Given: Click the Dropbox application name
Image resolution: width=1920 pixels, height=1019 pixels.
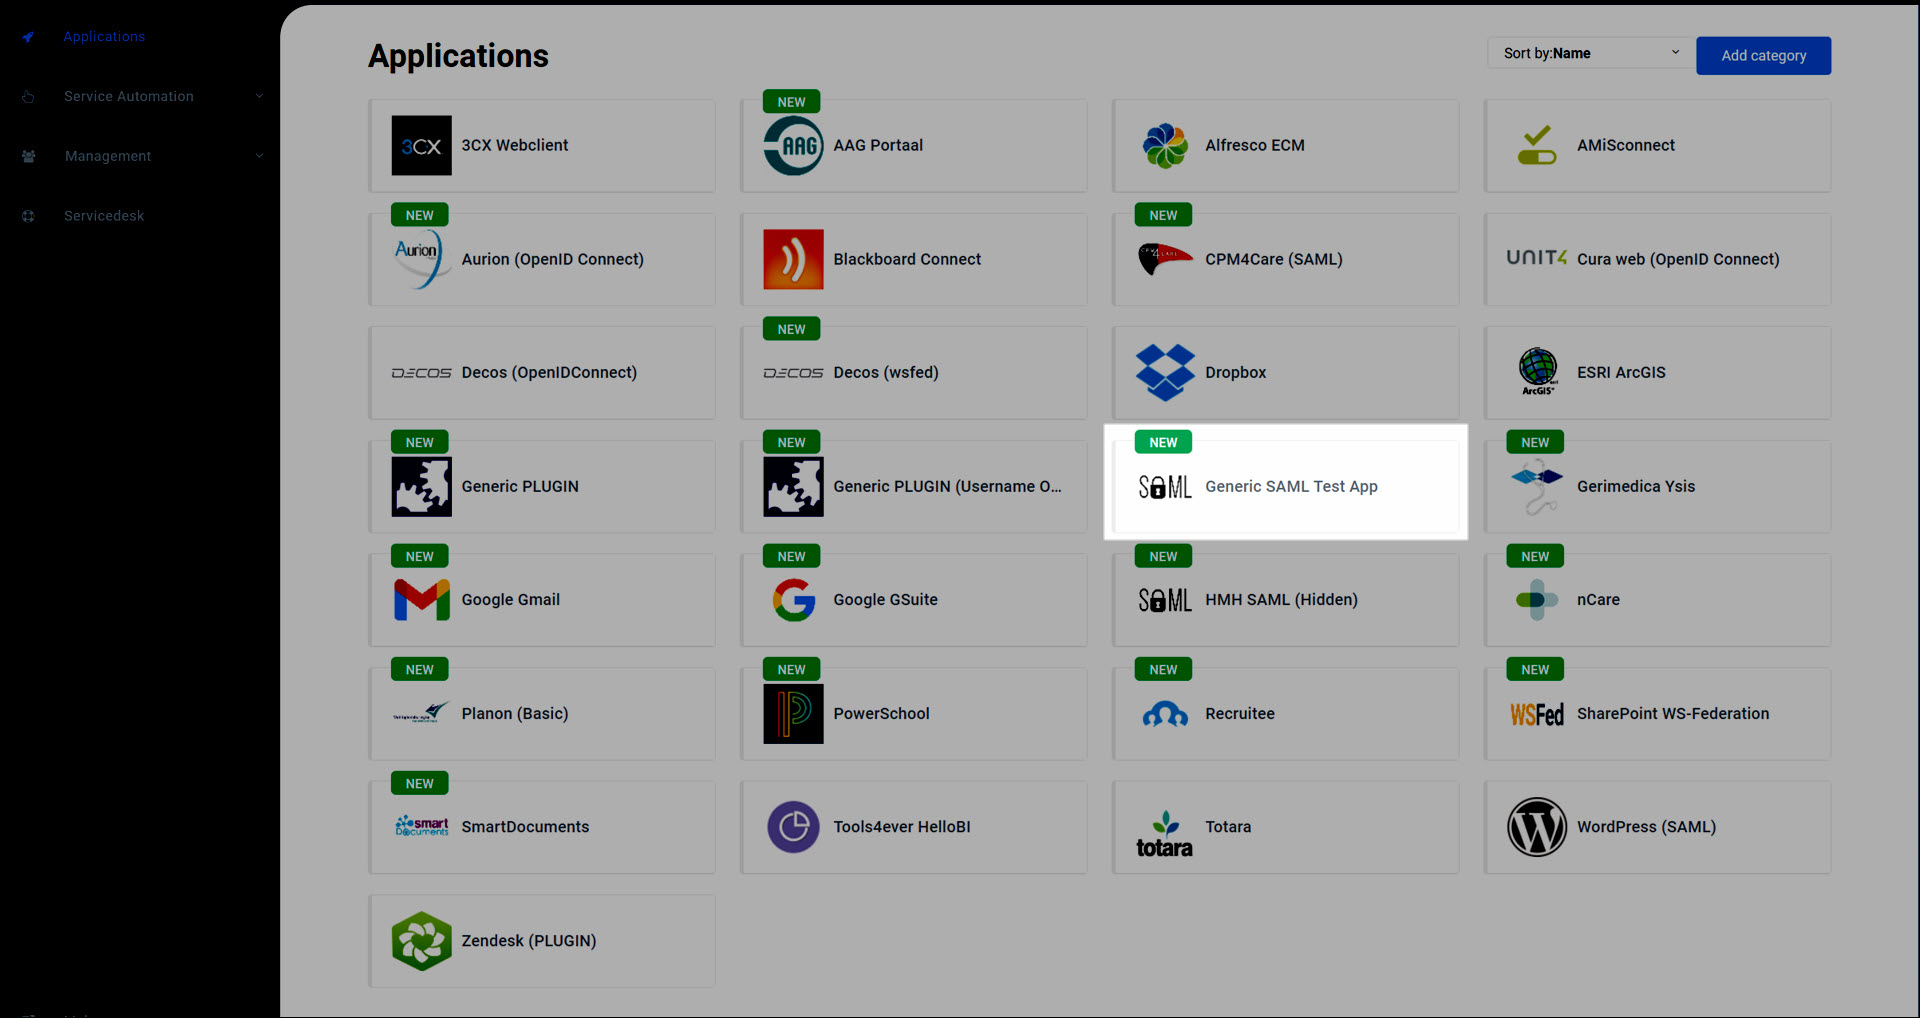Looking at the screenshot, I should [x=1235, y=372].
